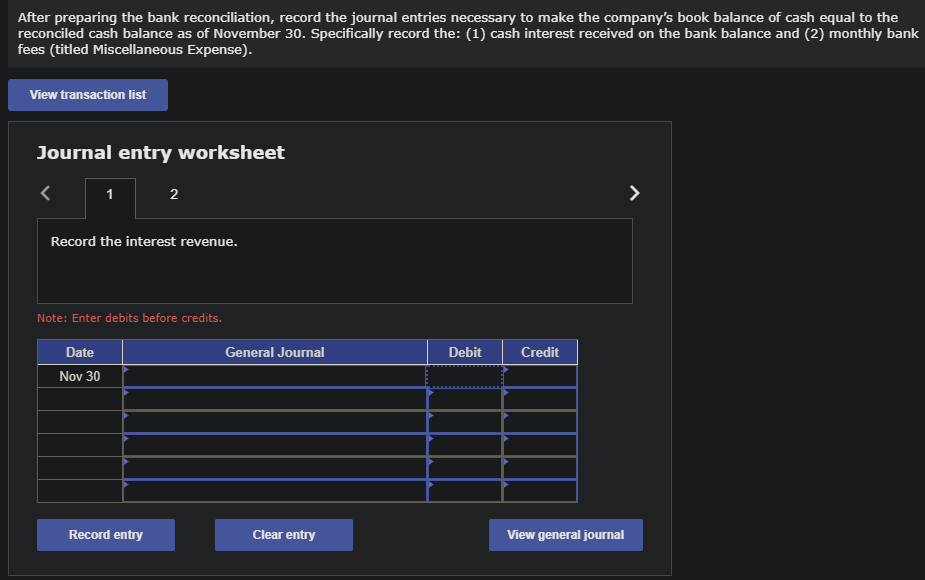
Task: Open the account dropdown in the last journal row
Action: tap(126, 490)
